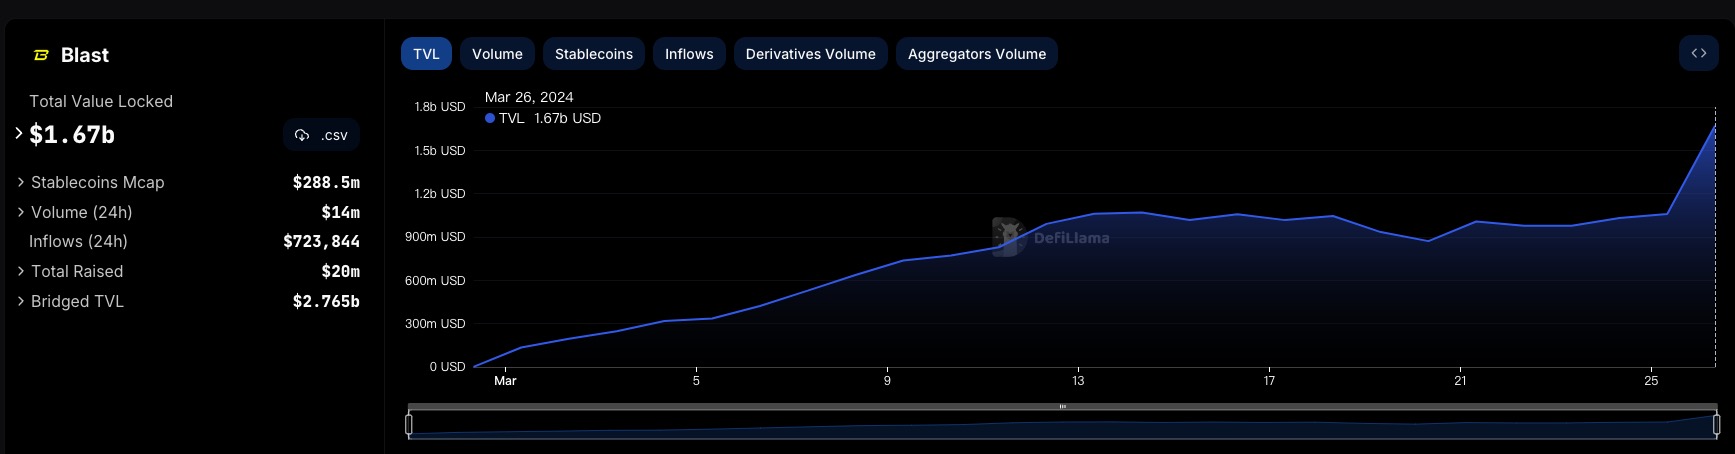The height and width of the screenshot is (454, 1735).
Task: Open the embed chart code icon
Action: 1698,54
